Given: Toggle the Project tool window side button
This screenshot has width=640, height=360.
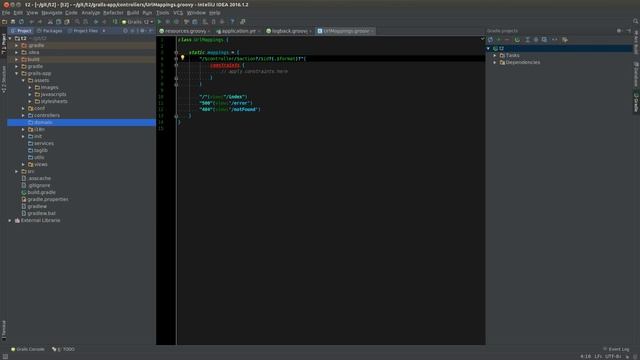Looking at the screenshot, I should point(4,44).
